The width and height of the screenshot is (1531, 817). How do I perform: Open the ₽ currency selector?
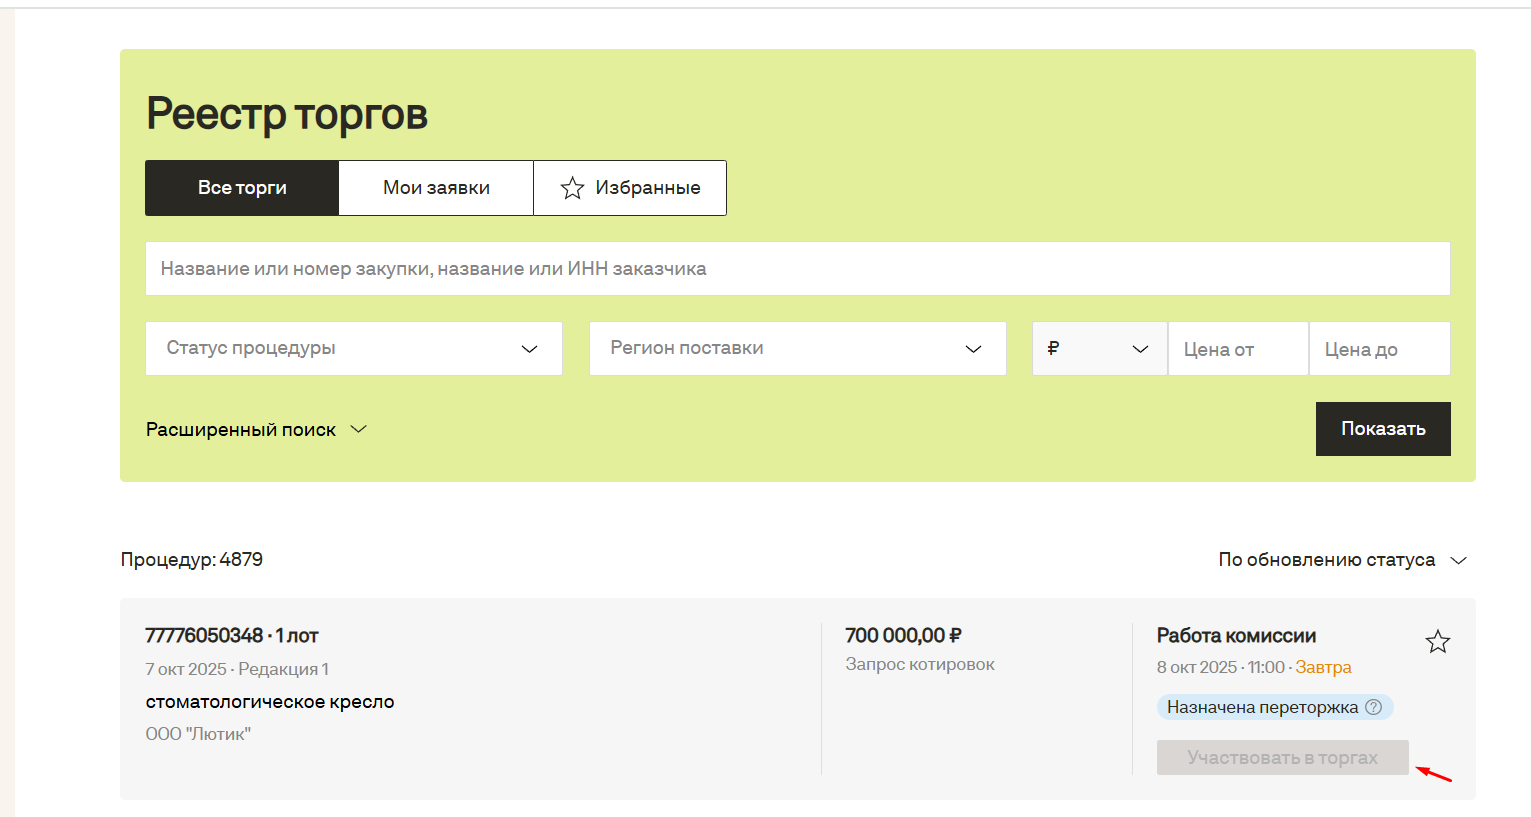click(x=1098, y=349)
